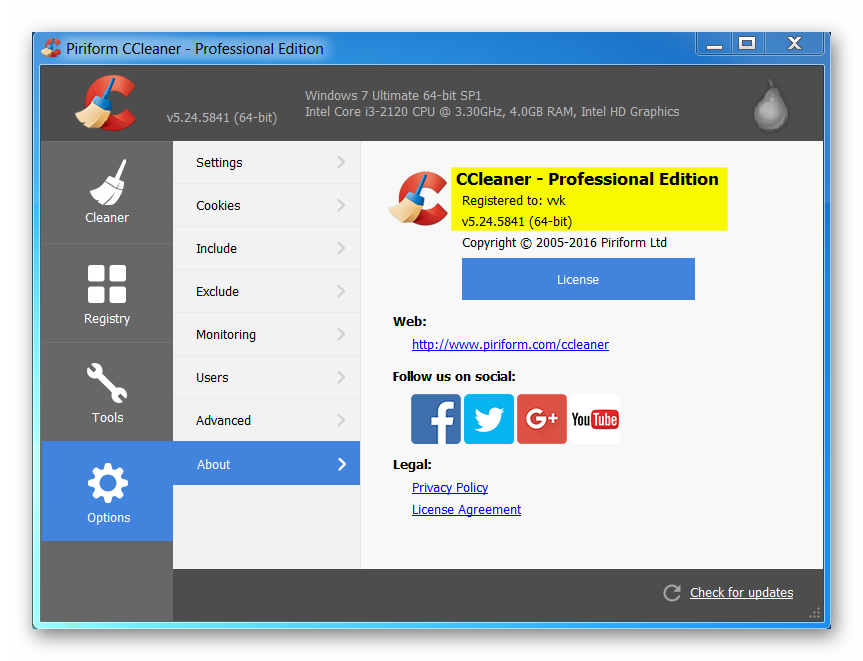Open the Exclude options page
This screenshot has width=863, height=661.
[x=266, y=291]
